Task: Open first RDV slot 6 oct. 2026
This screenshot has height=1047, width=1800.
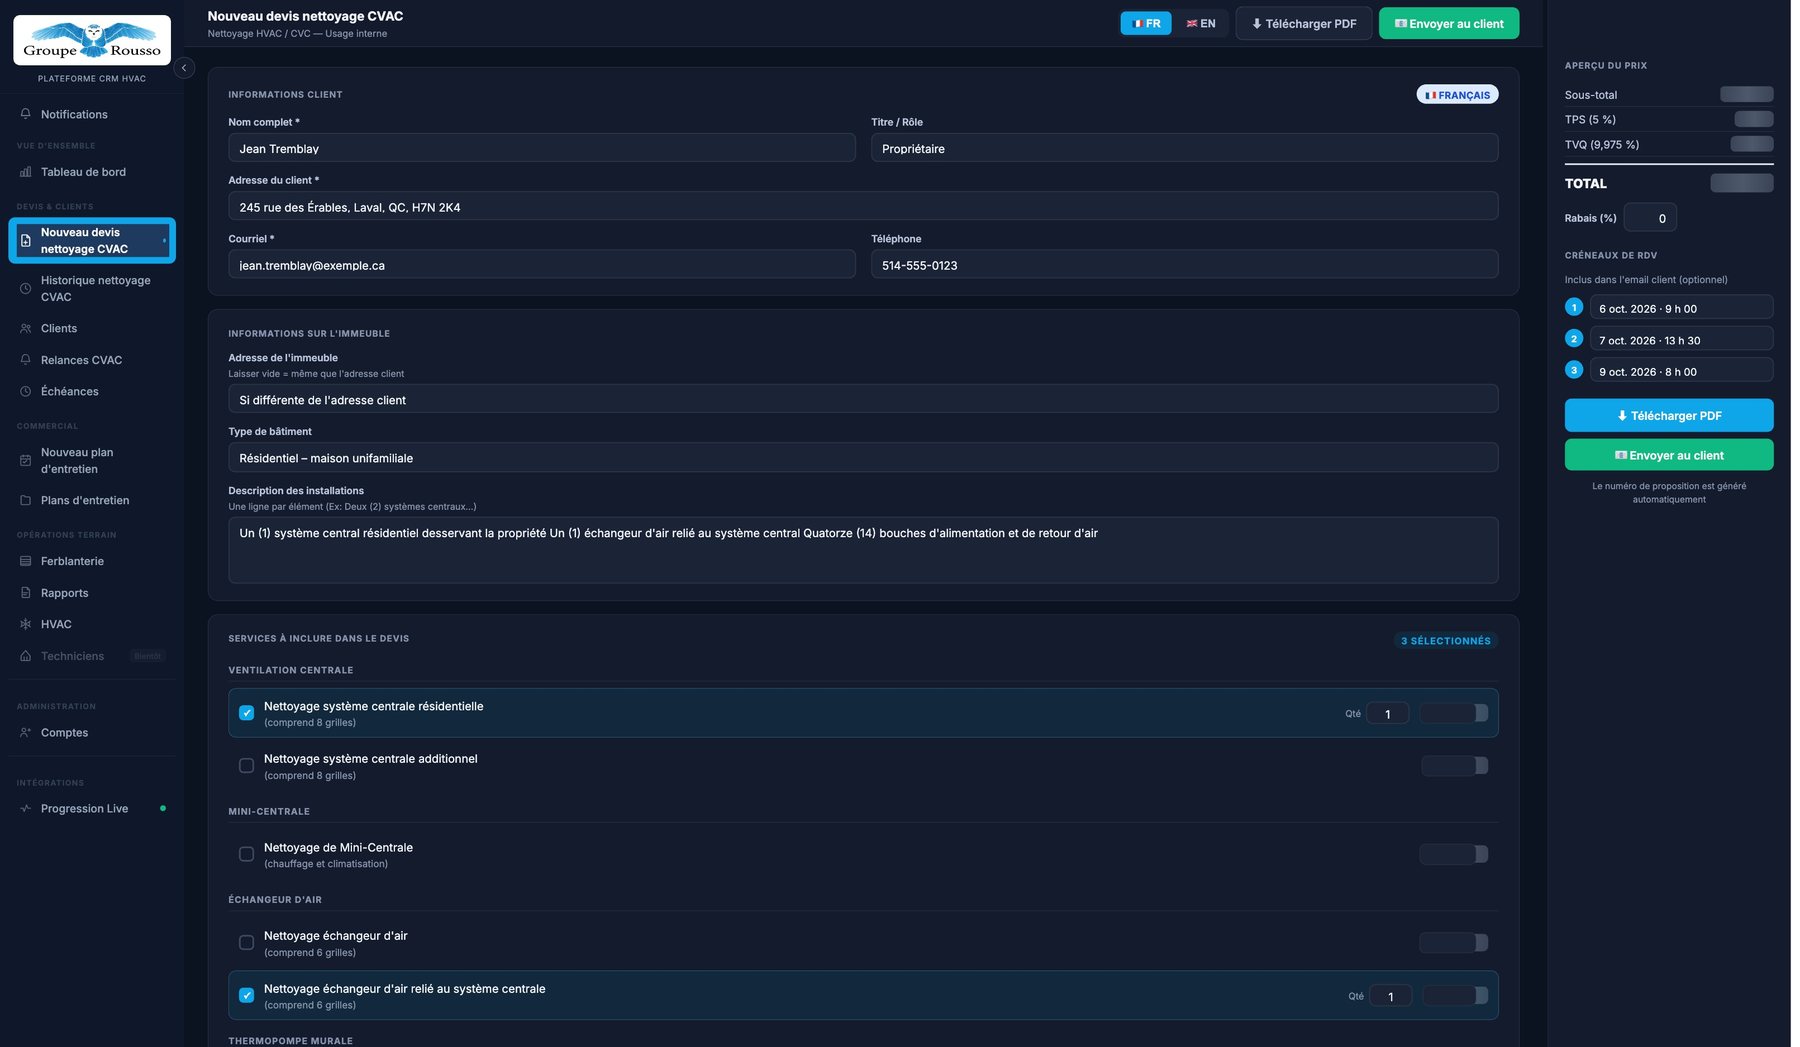Action: [x=1681, y=308]
